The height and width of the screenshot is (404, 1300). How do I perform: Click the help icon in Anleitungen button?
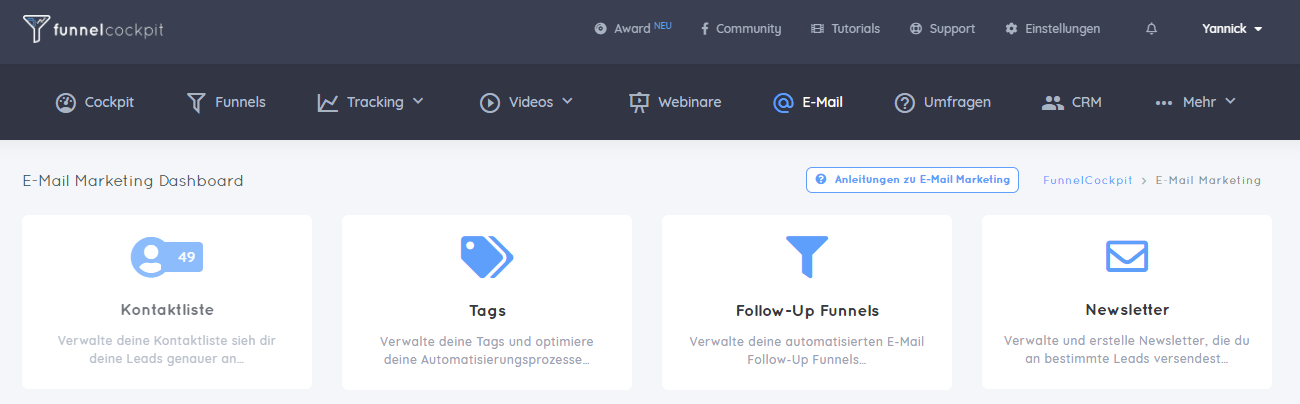[821, 180]
